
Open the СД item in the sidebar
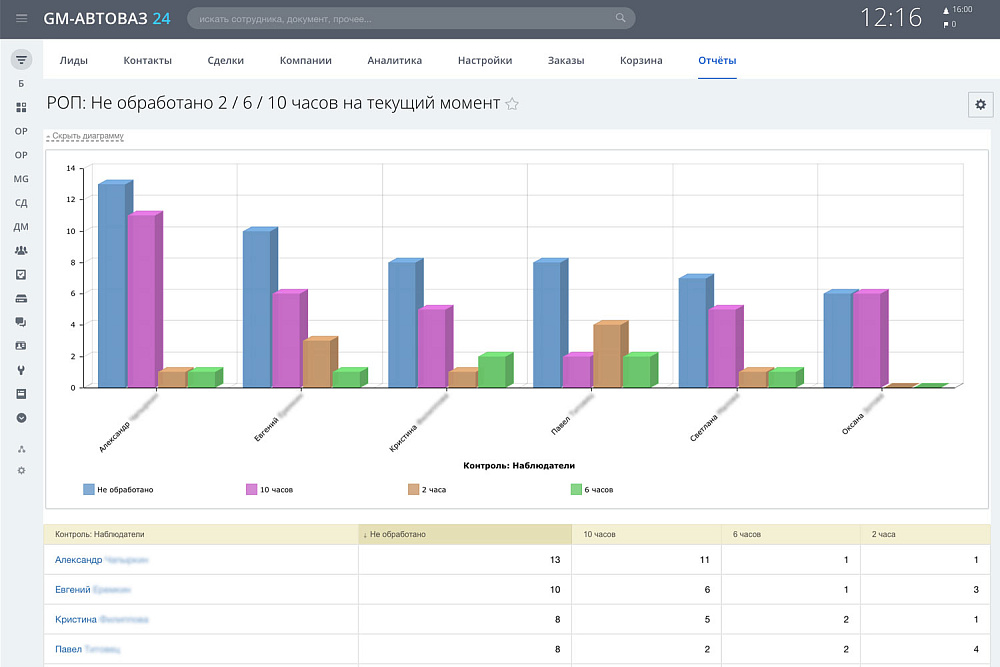21,203
